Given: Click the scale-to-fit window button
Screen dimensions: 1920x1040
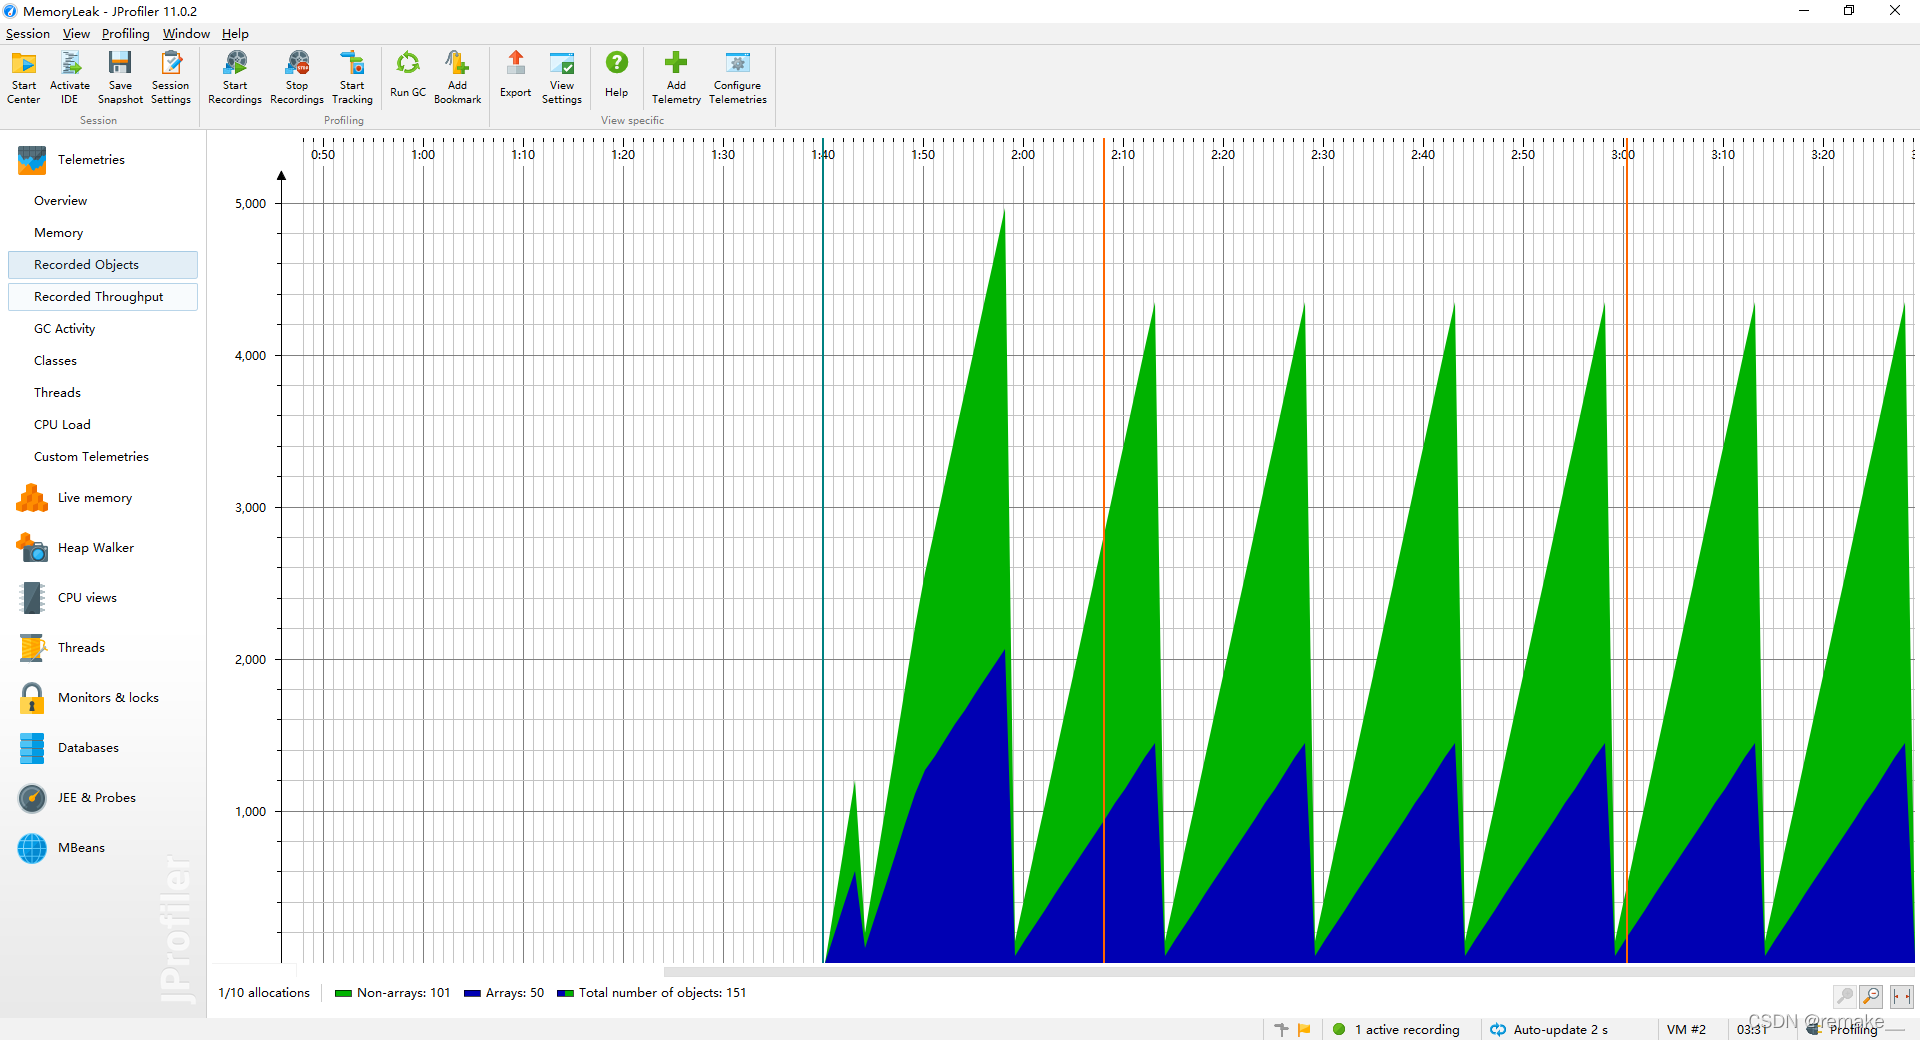Looking at the screenshot, I should pyautogui.click(x=1902, y=996).
